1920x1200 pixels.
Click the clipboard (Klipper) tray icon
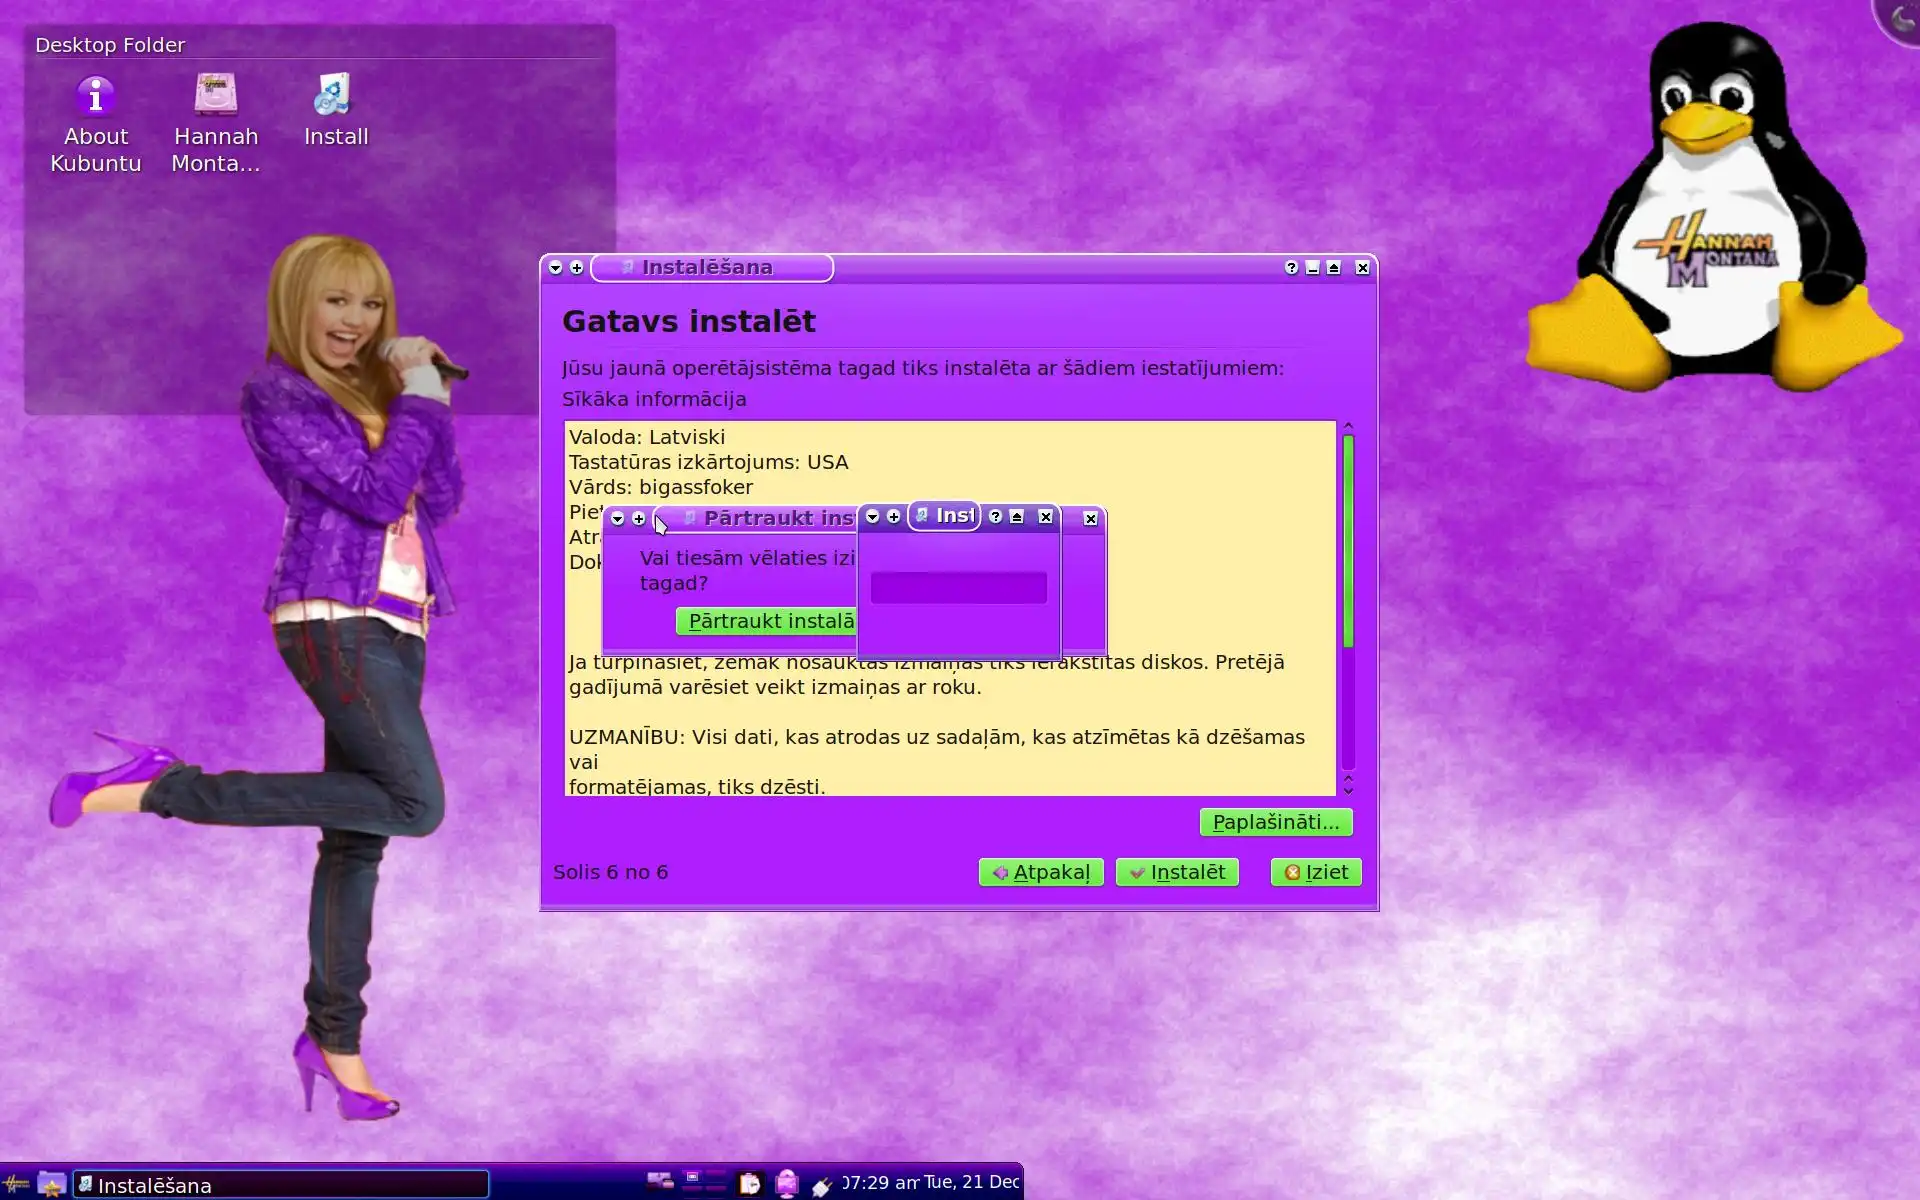pyautogui.click(x=749, y=1184)
